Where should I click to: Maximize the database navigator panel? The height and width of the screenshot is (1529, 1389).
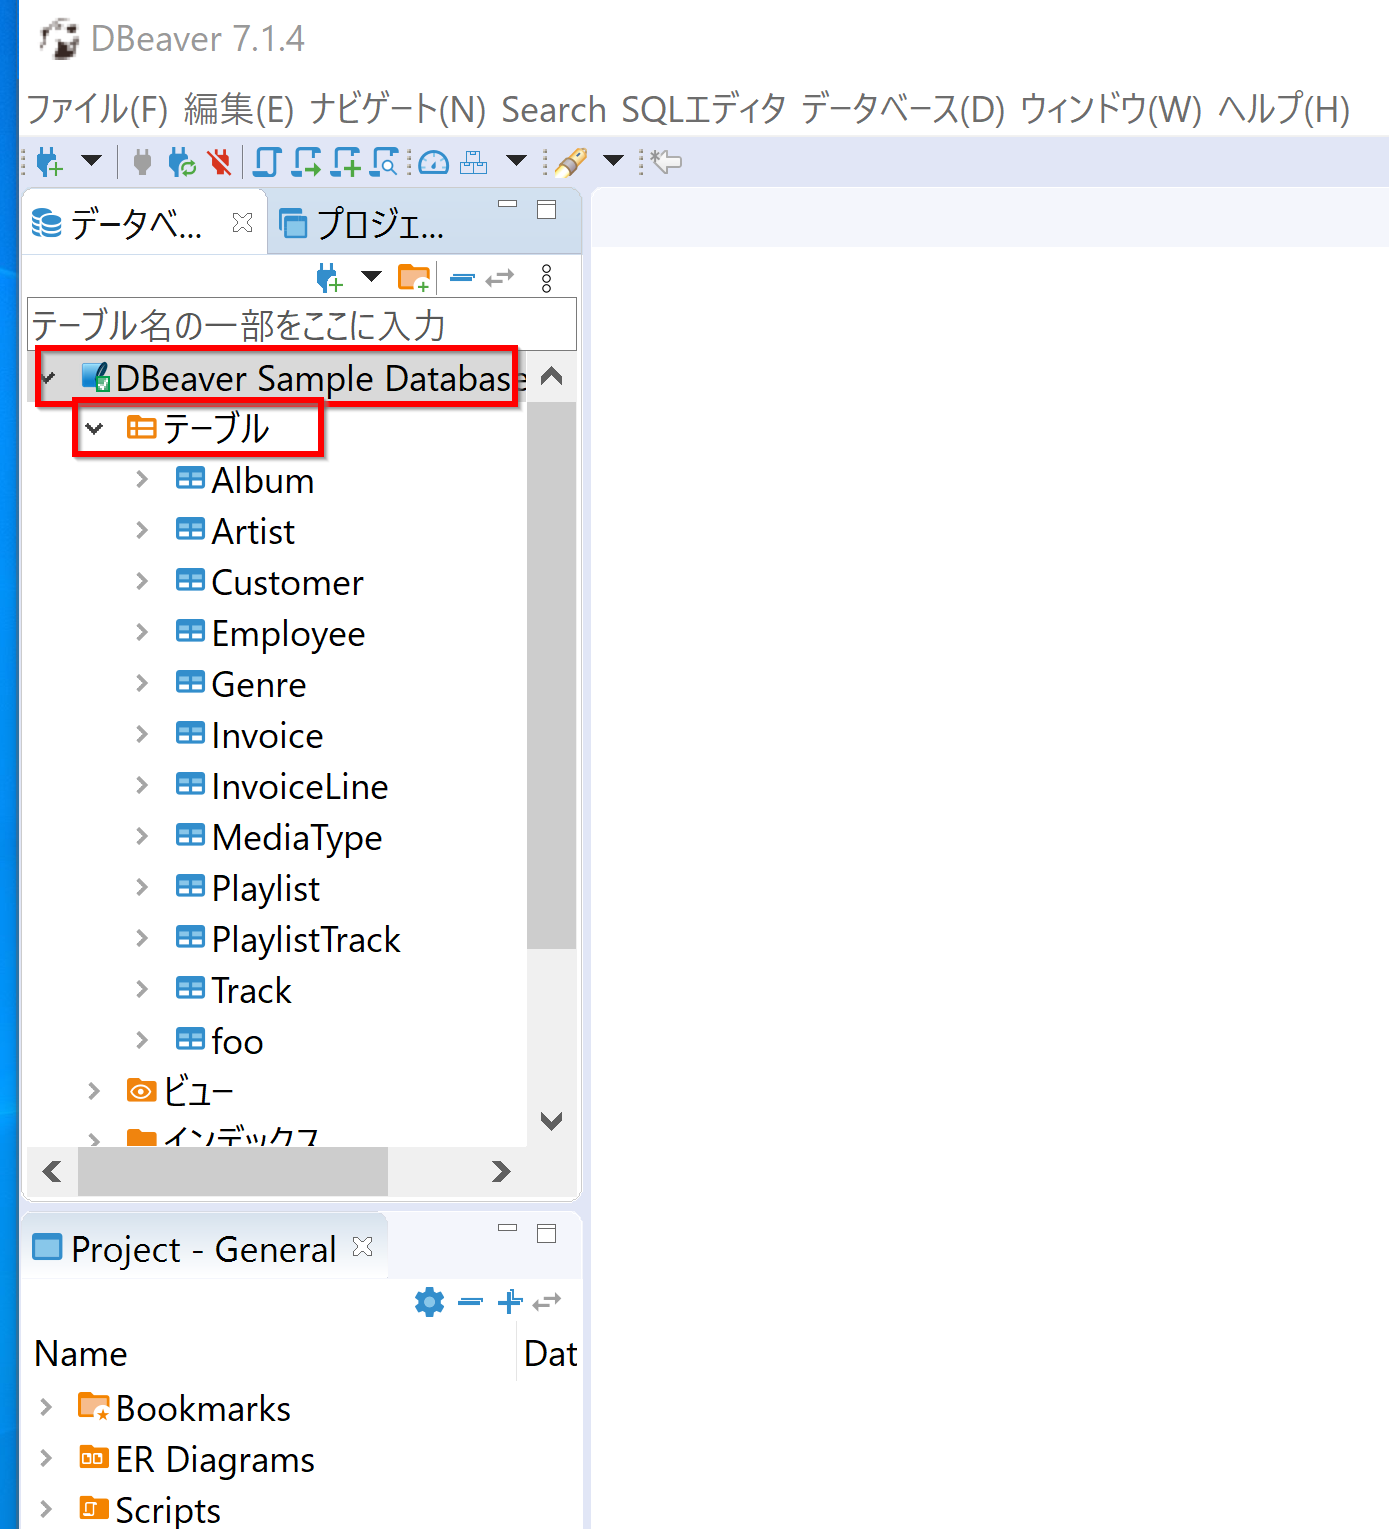click(x=546, y=209)
